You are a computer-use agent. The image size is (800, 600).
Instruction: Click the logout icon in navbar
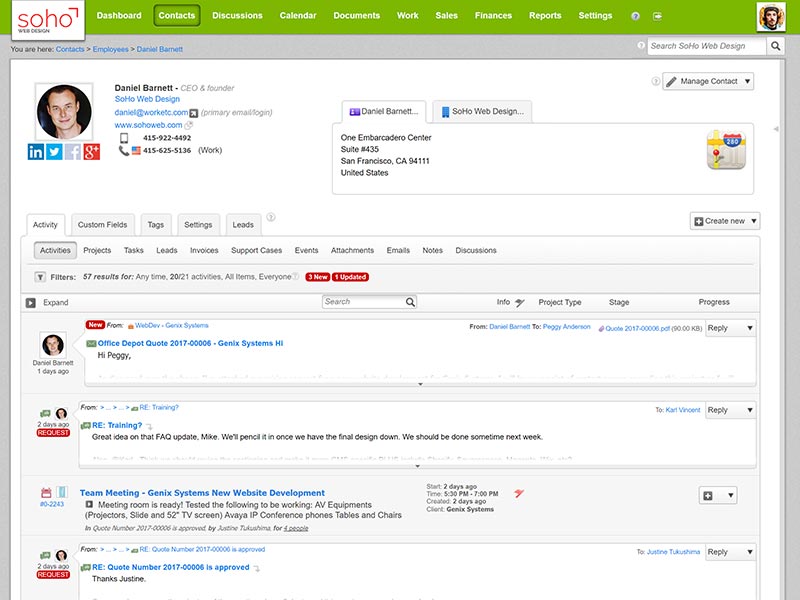tap(657, 16)
